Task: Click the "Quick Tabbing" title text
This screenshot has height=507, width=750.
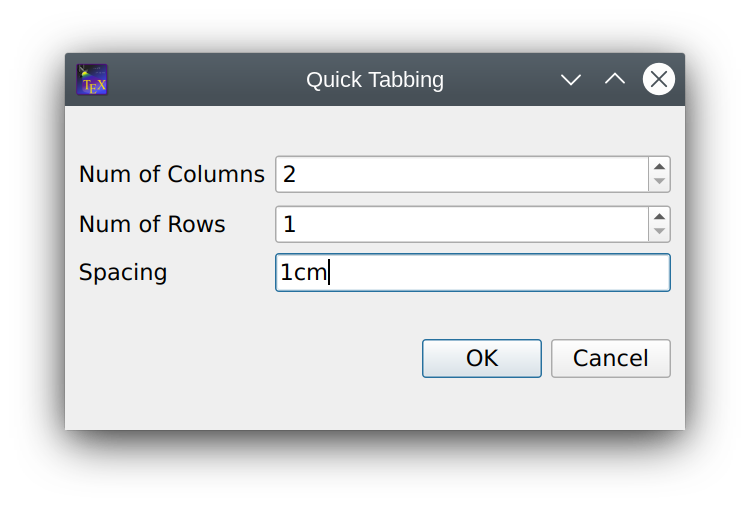Action: coord(375,80)
